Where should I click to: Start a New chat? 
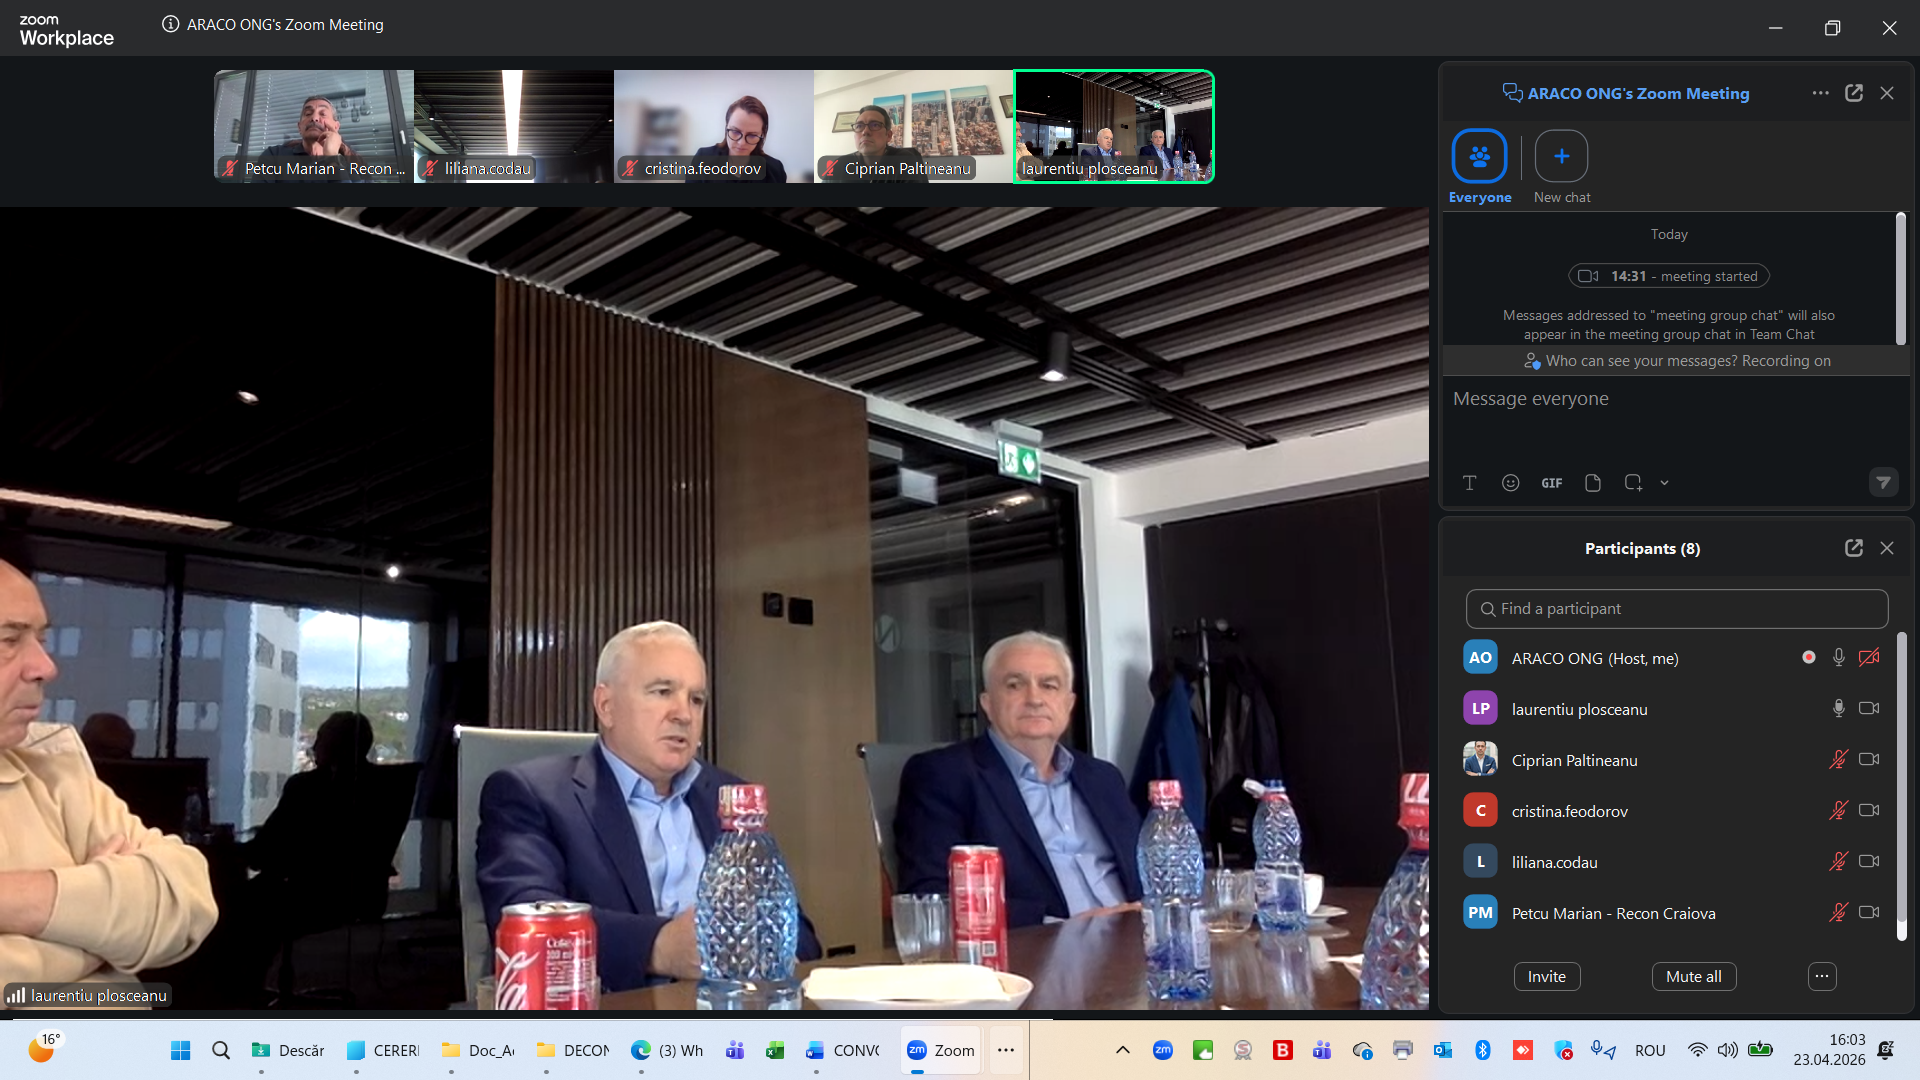pyautogui.click(x=1562, y=167)
